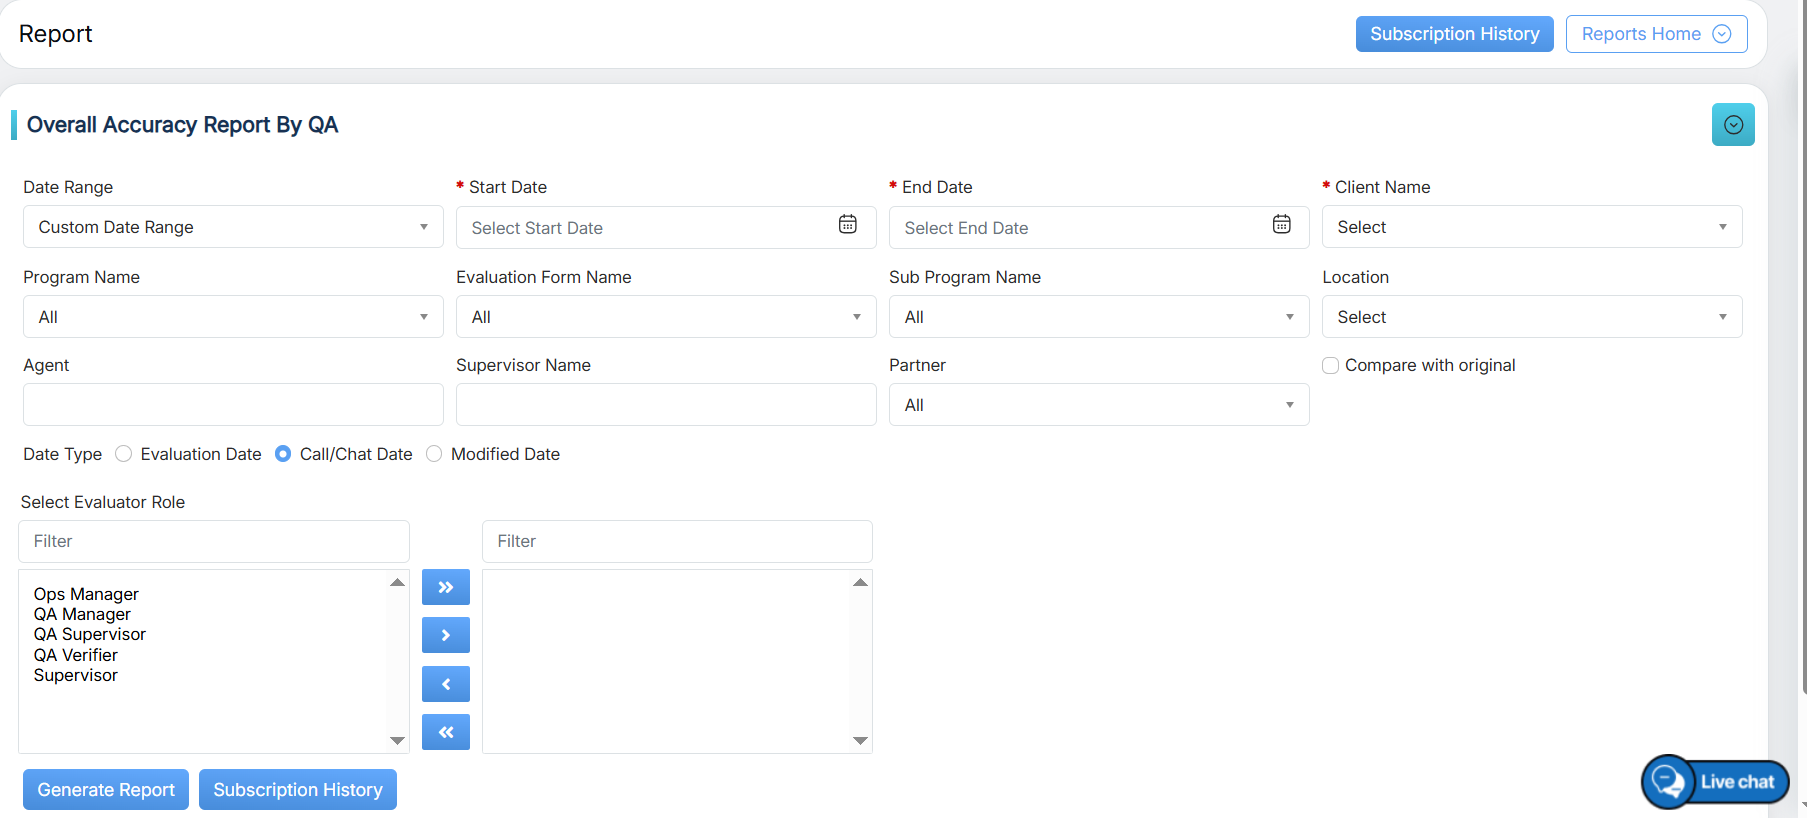This screenshot has height=818, width=1807.
Task: Click the Agent input field
Action: (232, 405)
